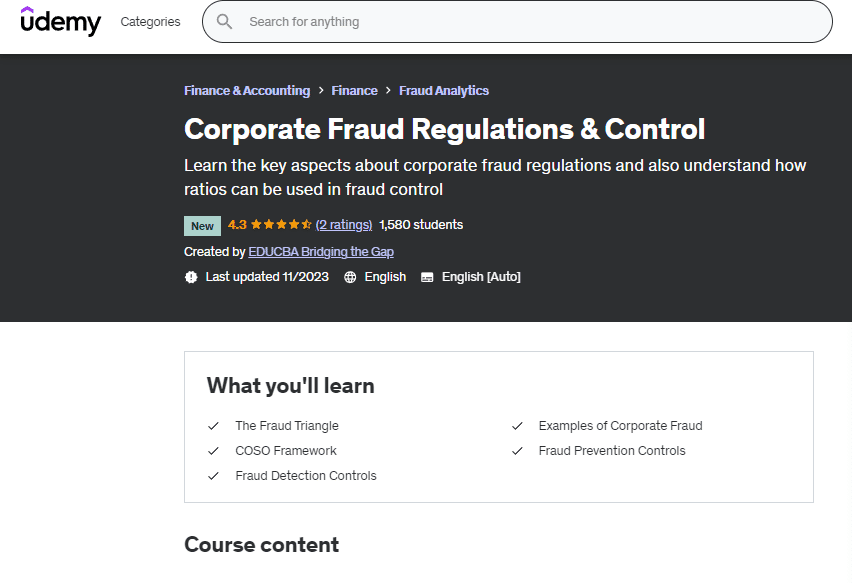Click the checkmark beside Fraud Prevention Controls
Screen dimensions: 852x583
pos(517,451)
